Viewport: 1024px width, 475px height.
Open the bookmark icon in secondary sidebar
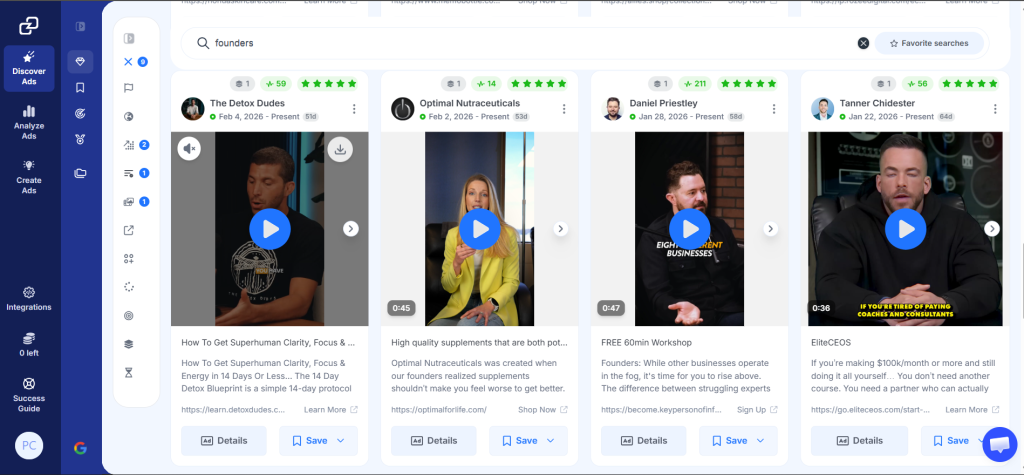(80, 88)
